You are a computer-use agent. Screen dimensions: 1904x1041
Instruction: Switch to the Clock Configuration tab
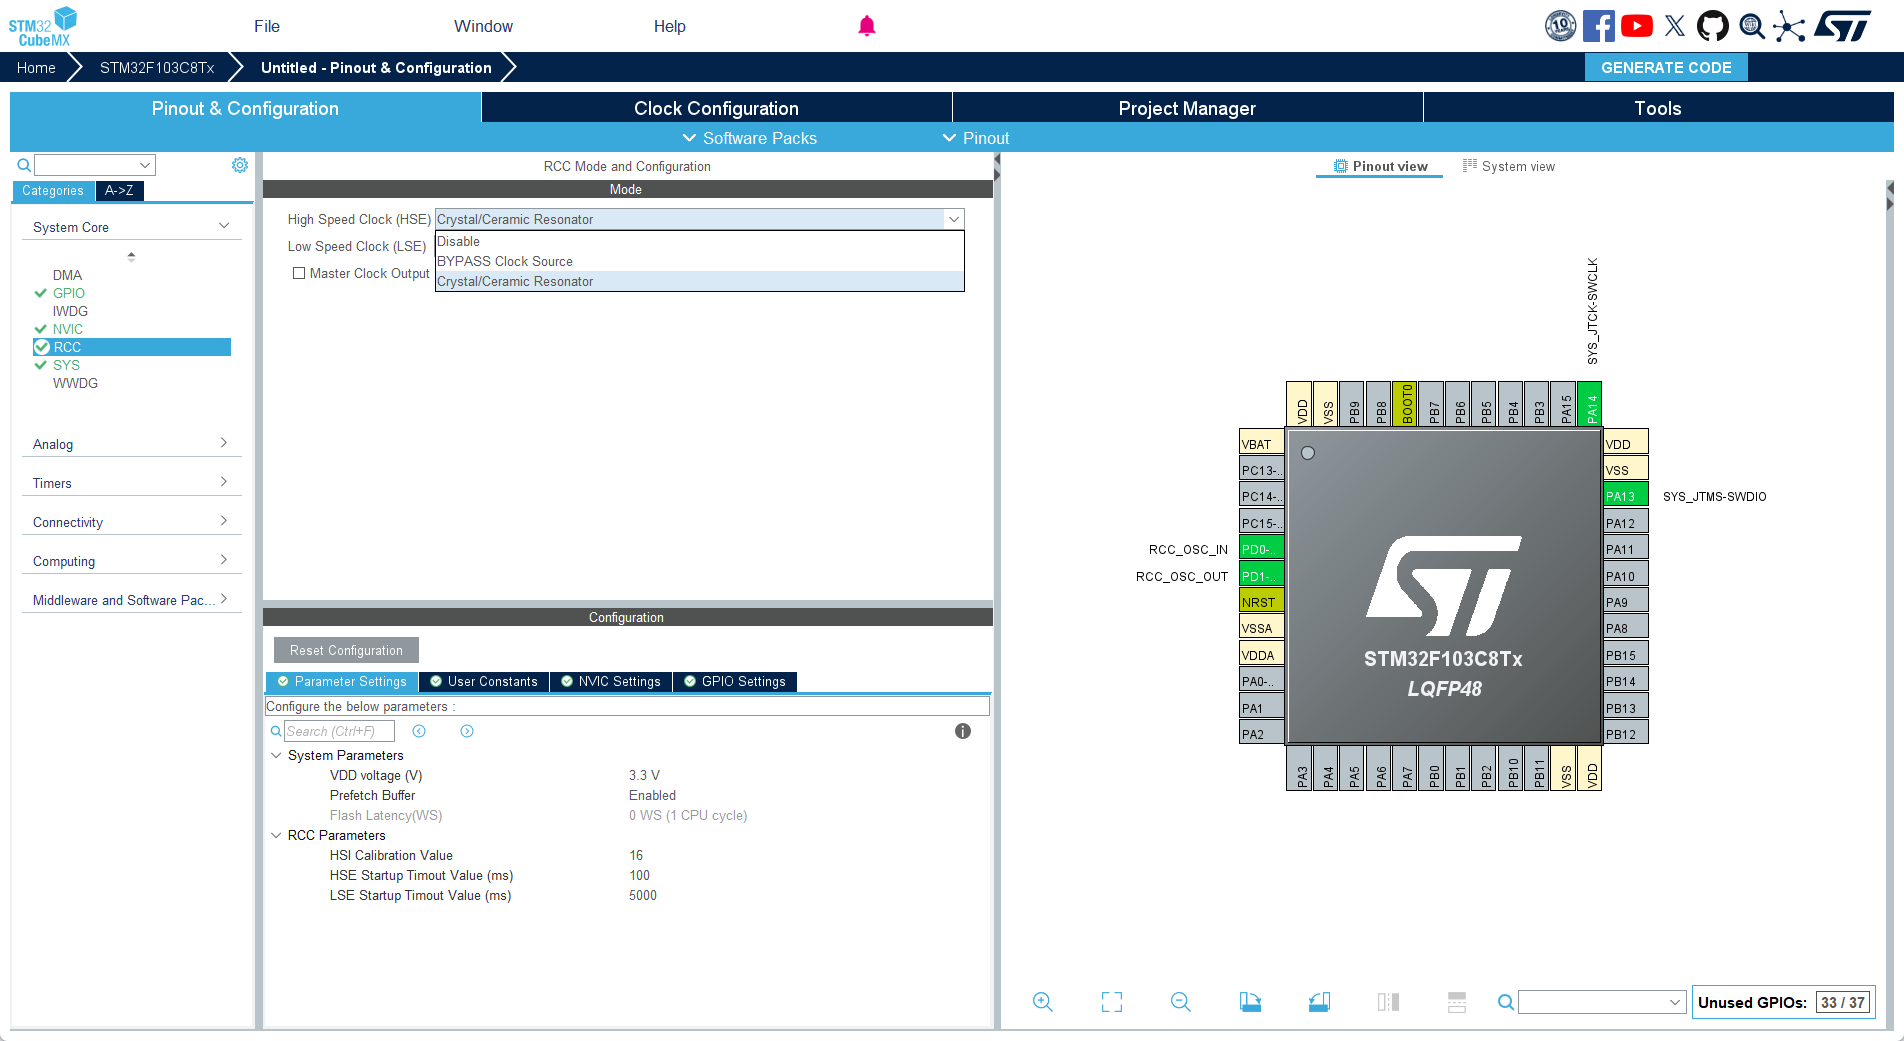coord(716,108)
